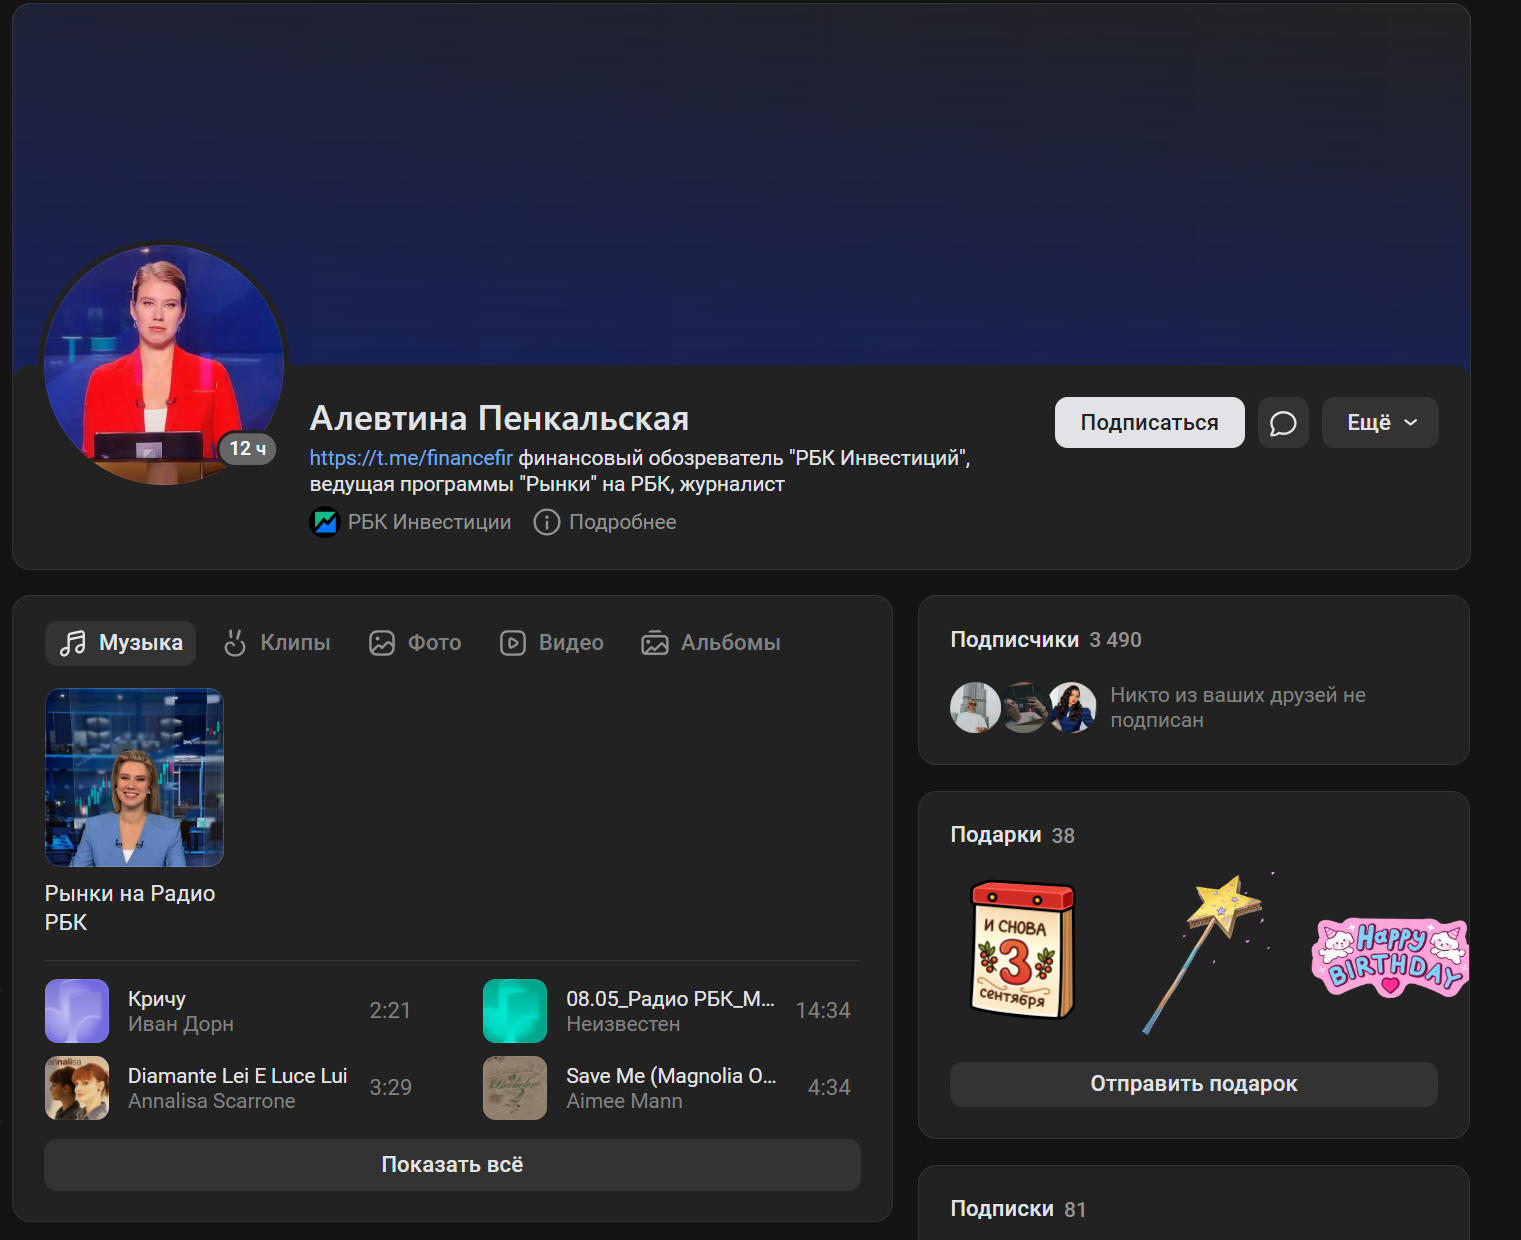Play the 08.05_Радио РБК track cover
Screen dimensions: 1521x1240
pyautogui.click(x=515, y=1011)
